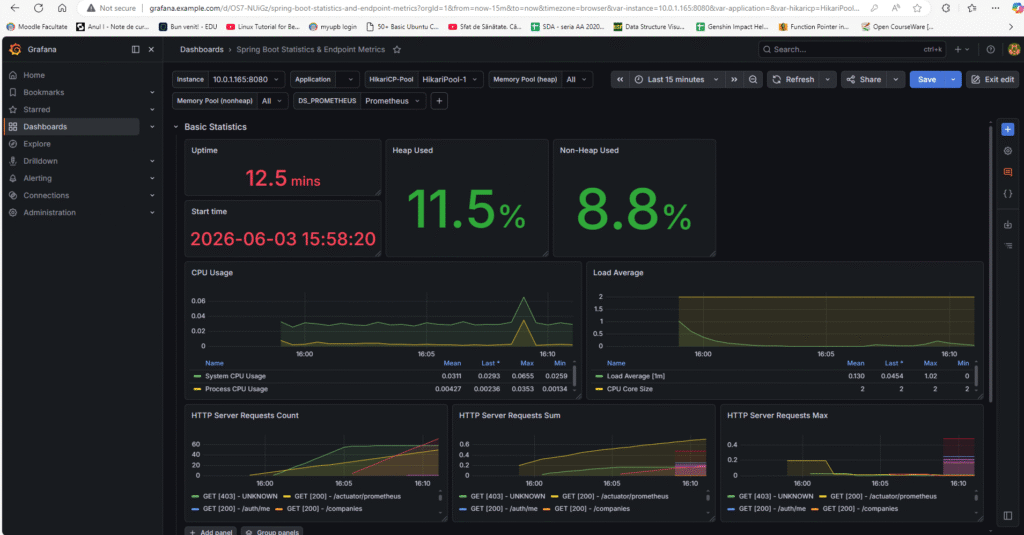Open the add-panel plus icon in right sidebar

click(1008, 129)
